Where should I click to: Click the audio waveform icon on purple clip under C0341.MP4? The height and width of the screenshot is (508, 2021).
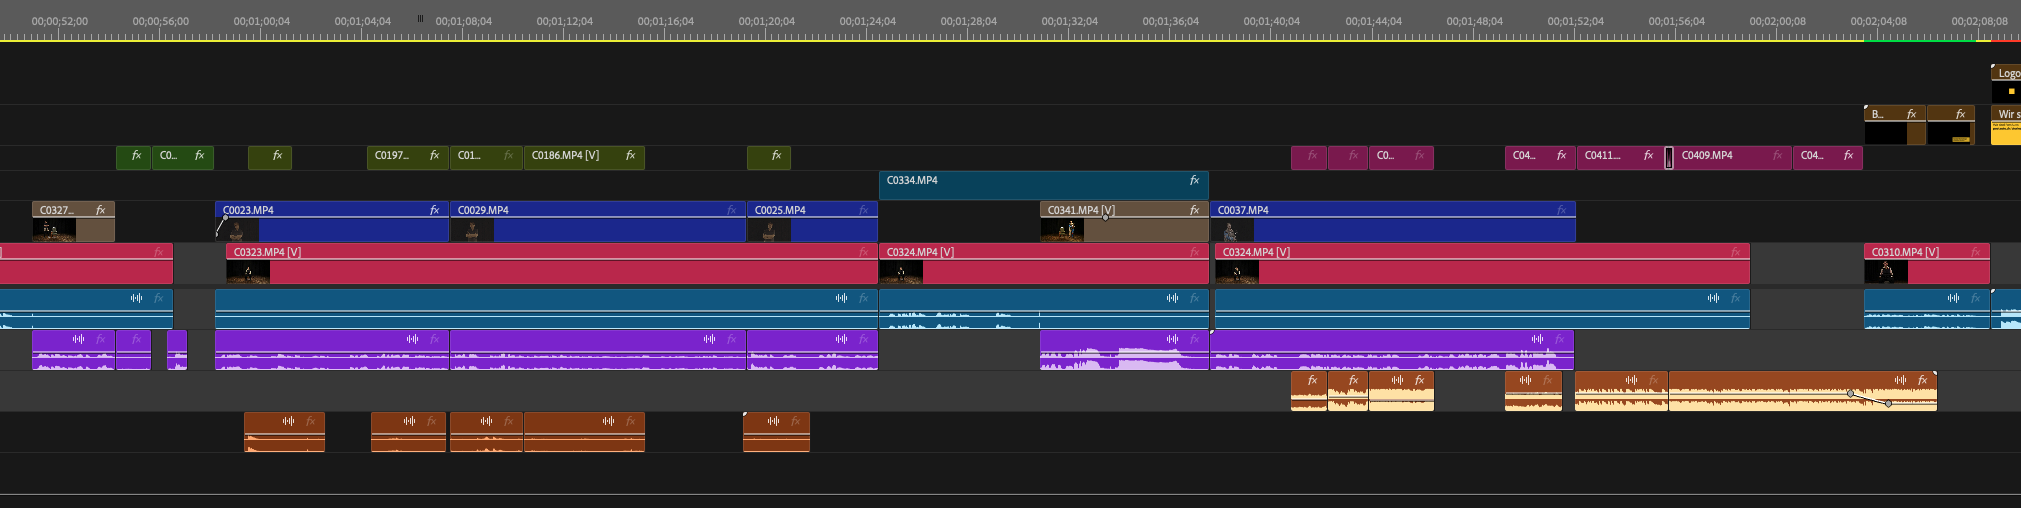(1172, 339)
